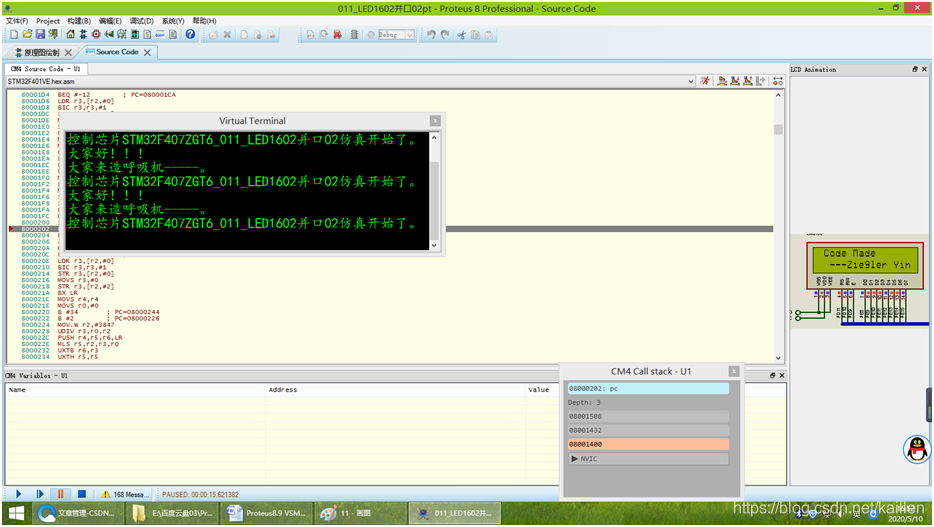This screenshot has width=934, height=527.
Task: Open Schematic Capture from the toolbar icon
Action: click(83, 35)
